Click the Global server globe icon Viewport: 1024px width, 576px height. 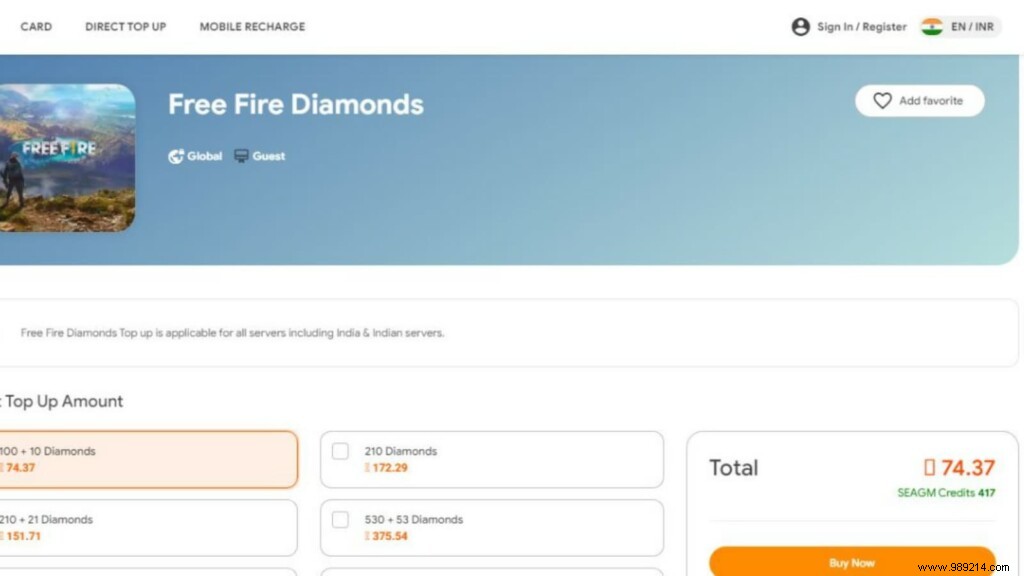pos(175,156)
